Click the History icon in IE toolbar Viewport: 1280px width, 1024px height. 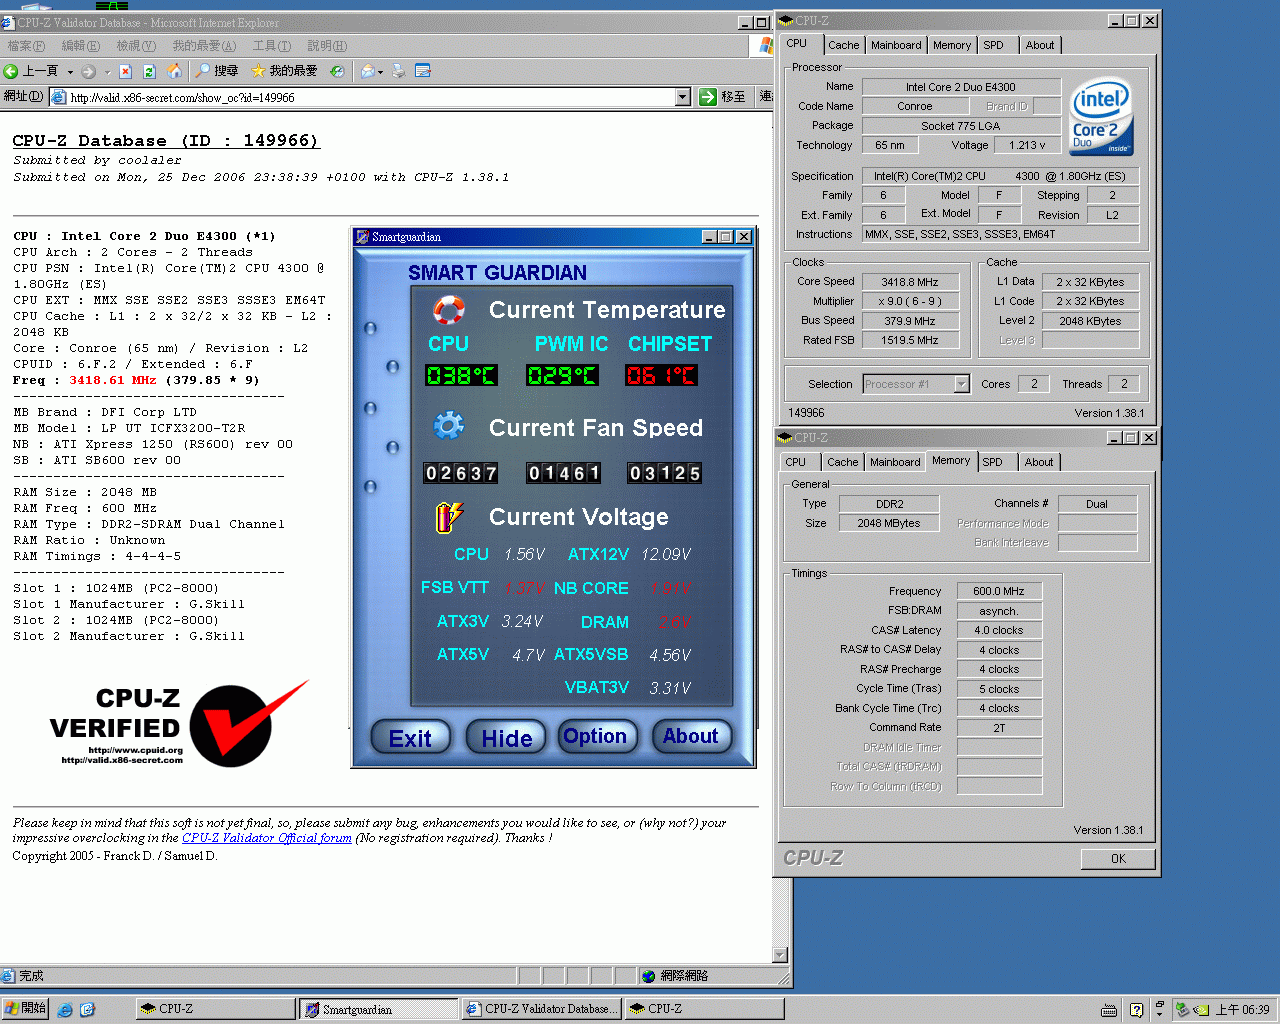click(x=337, y=71)
